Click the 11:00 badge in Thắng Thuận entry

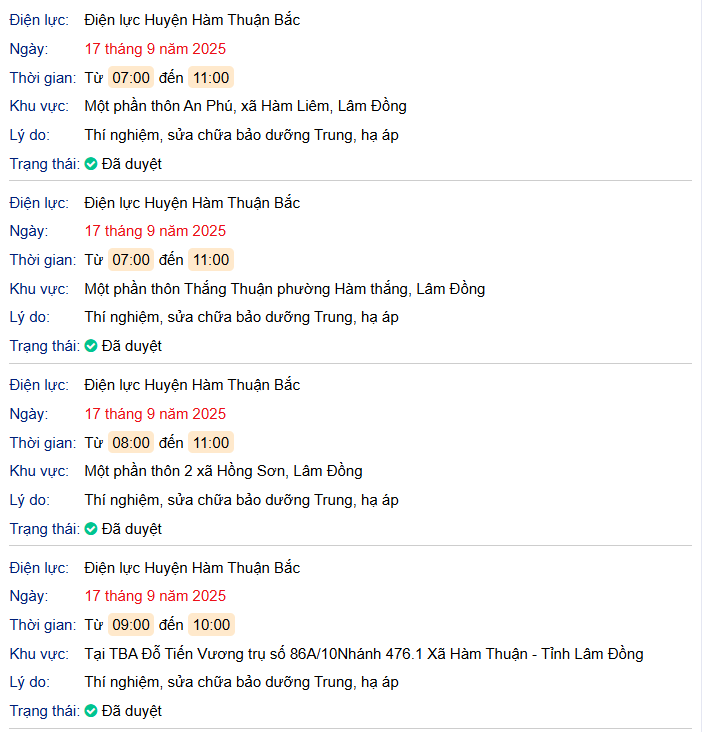pos(211,260)
